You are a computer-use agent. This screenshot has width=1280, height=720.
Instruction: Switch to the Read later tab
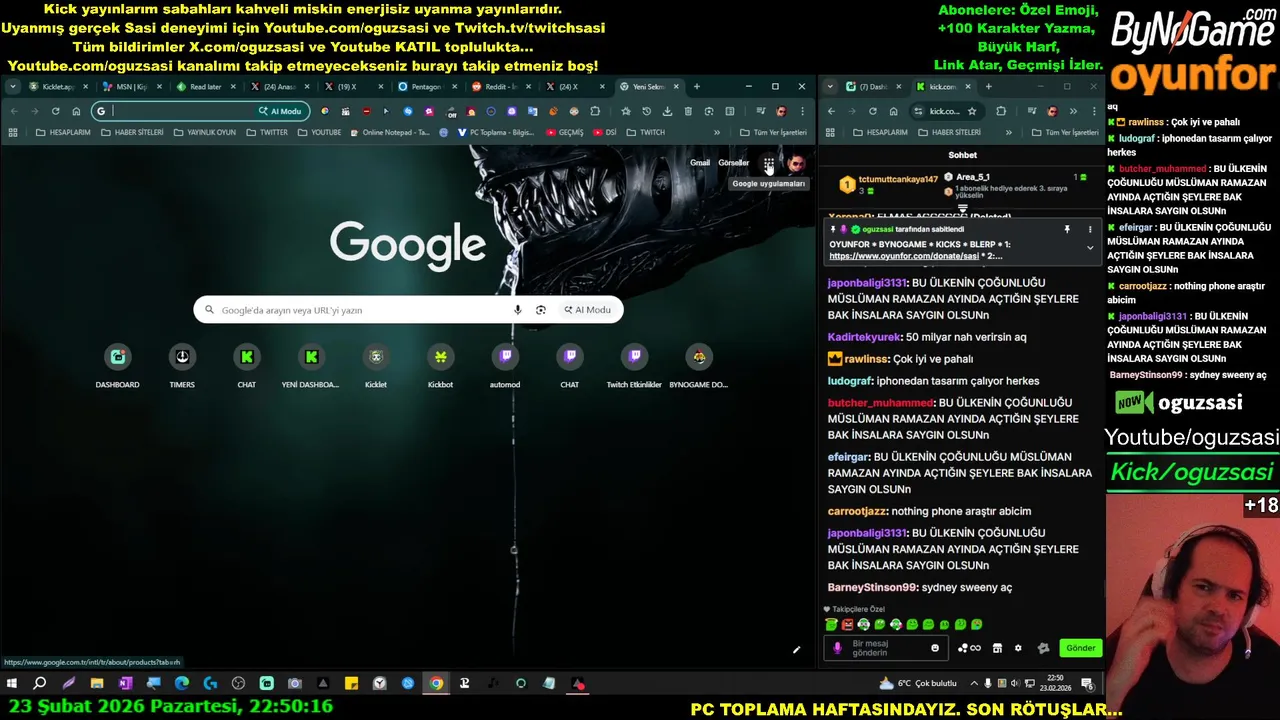[x=206, y=87]
